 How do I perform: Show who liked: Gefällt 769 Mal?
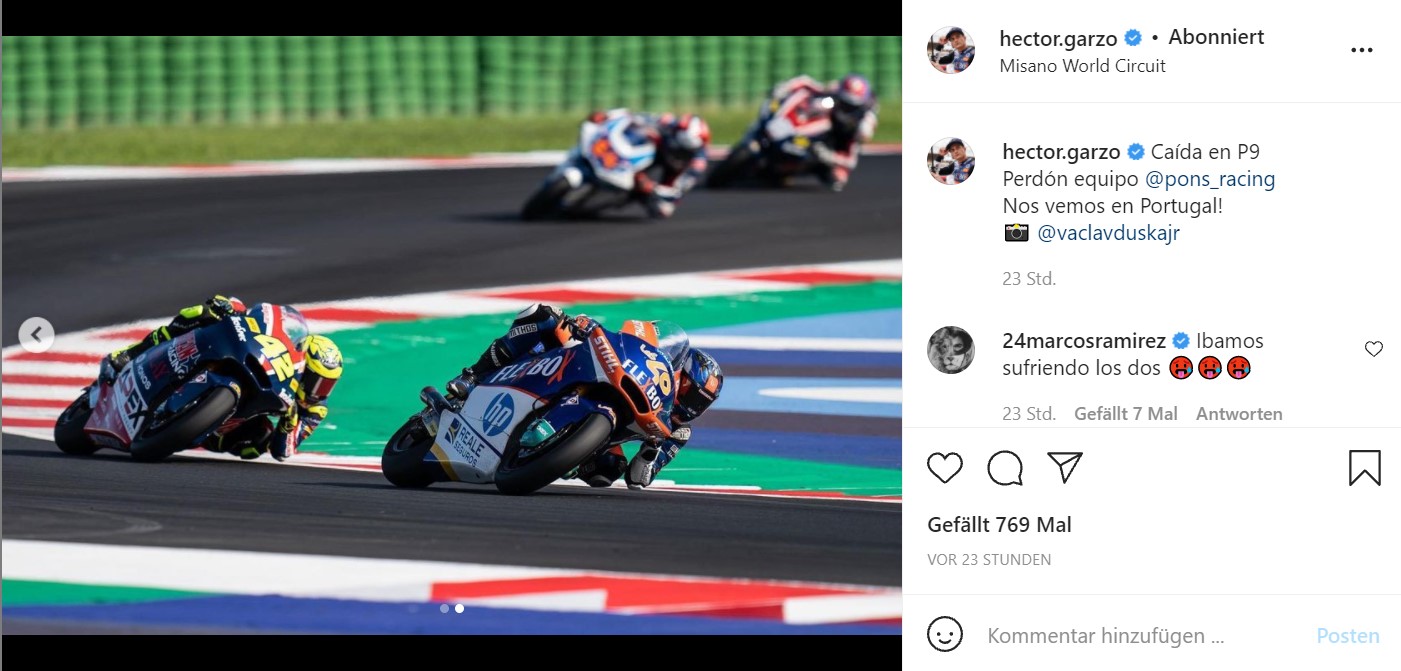tap(999, 524)
